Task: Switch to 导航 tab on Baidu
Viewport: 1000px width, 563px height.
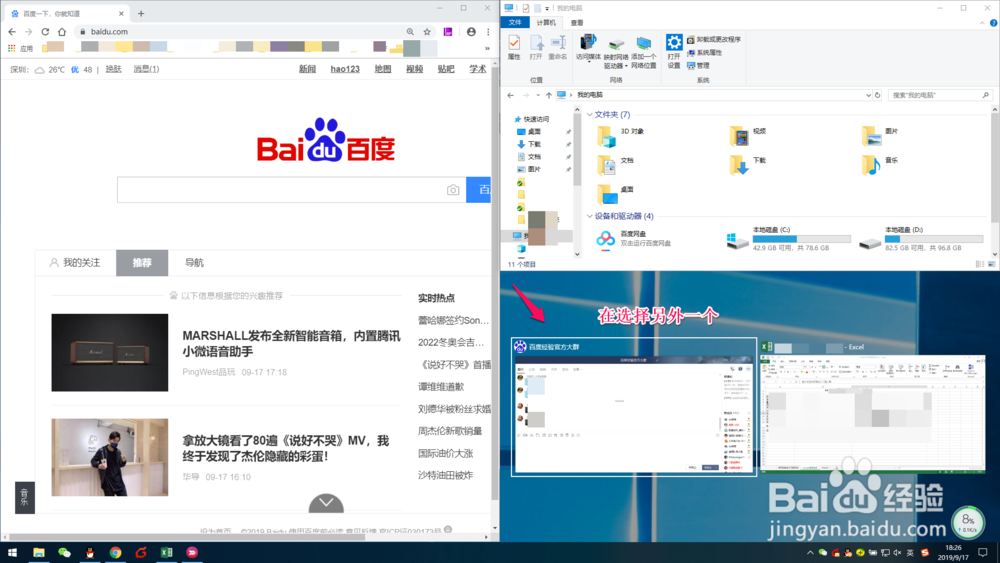Action: [x=194, y=263]
